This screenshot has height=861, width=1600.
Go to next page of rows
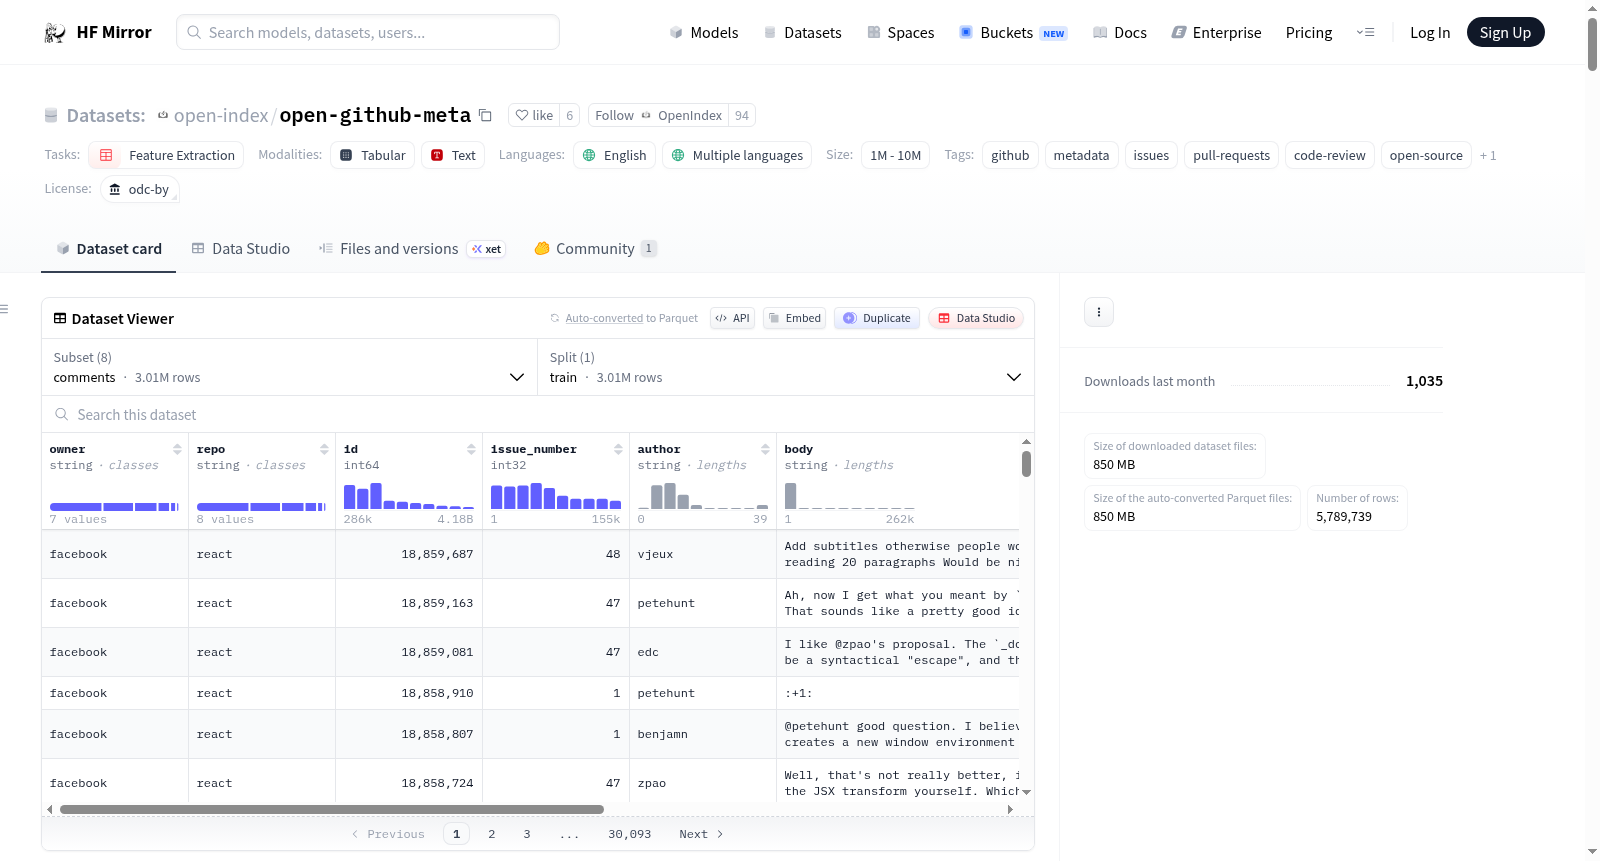point(701,834)
